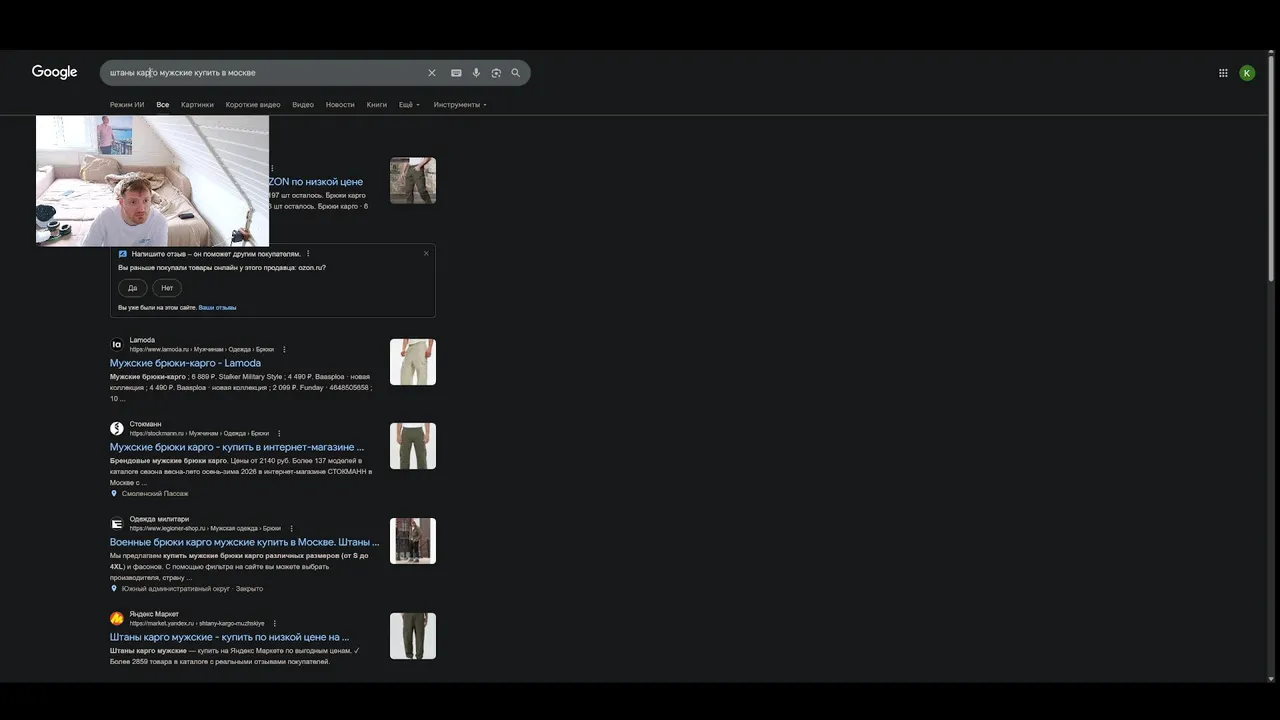
Task: Open the Одежда милитари result thumbnail
Action: pos(413,541)
